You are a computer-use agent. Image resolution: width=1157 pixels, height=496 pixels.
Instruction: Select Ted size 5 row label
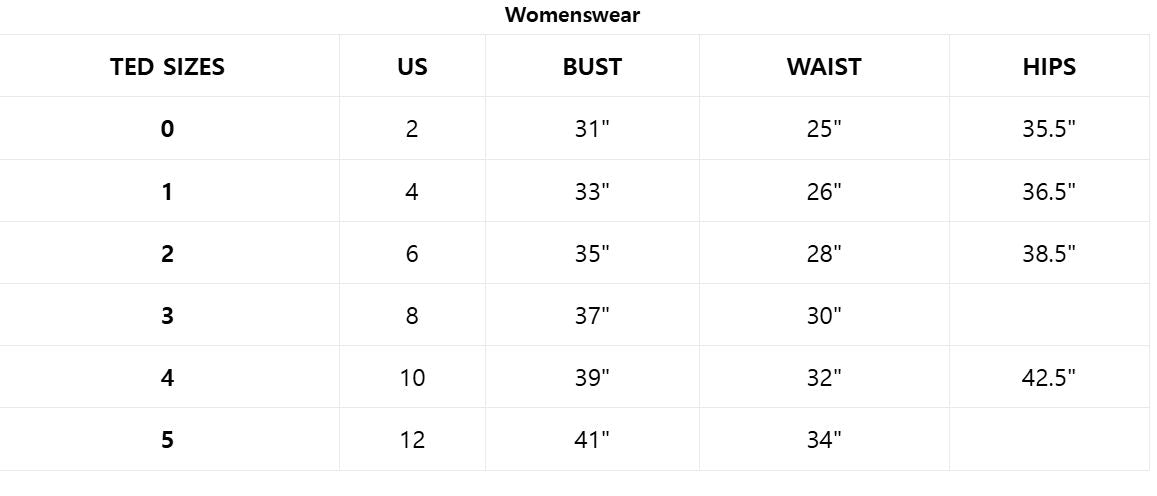coord(167,440)
